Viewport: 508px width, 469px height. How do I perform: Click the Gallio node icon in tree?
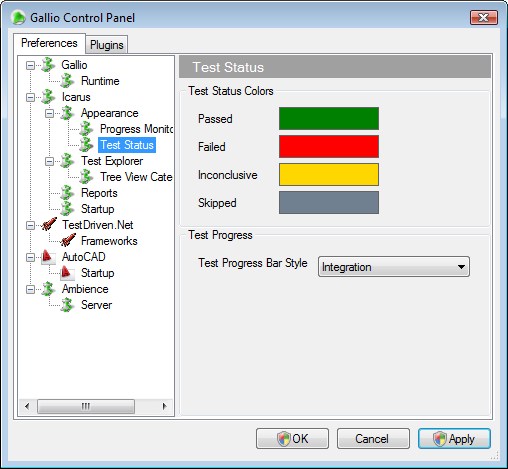click(48, 65)
